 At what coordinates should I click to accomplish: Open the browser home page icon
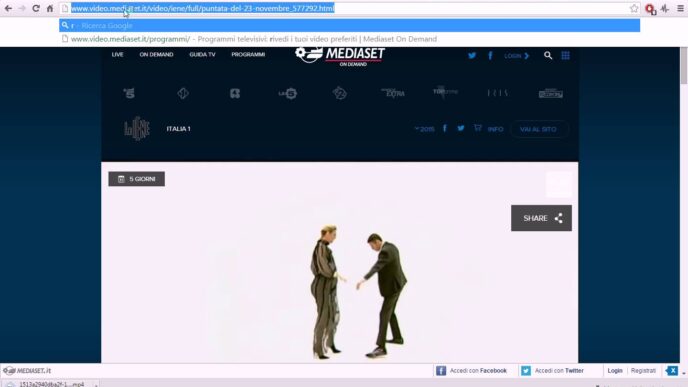click(50, 8)
